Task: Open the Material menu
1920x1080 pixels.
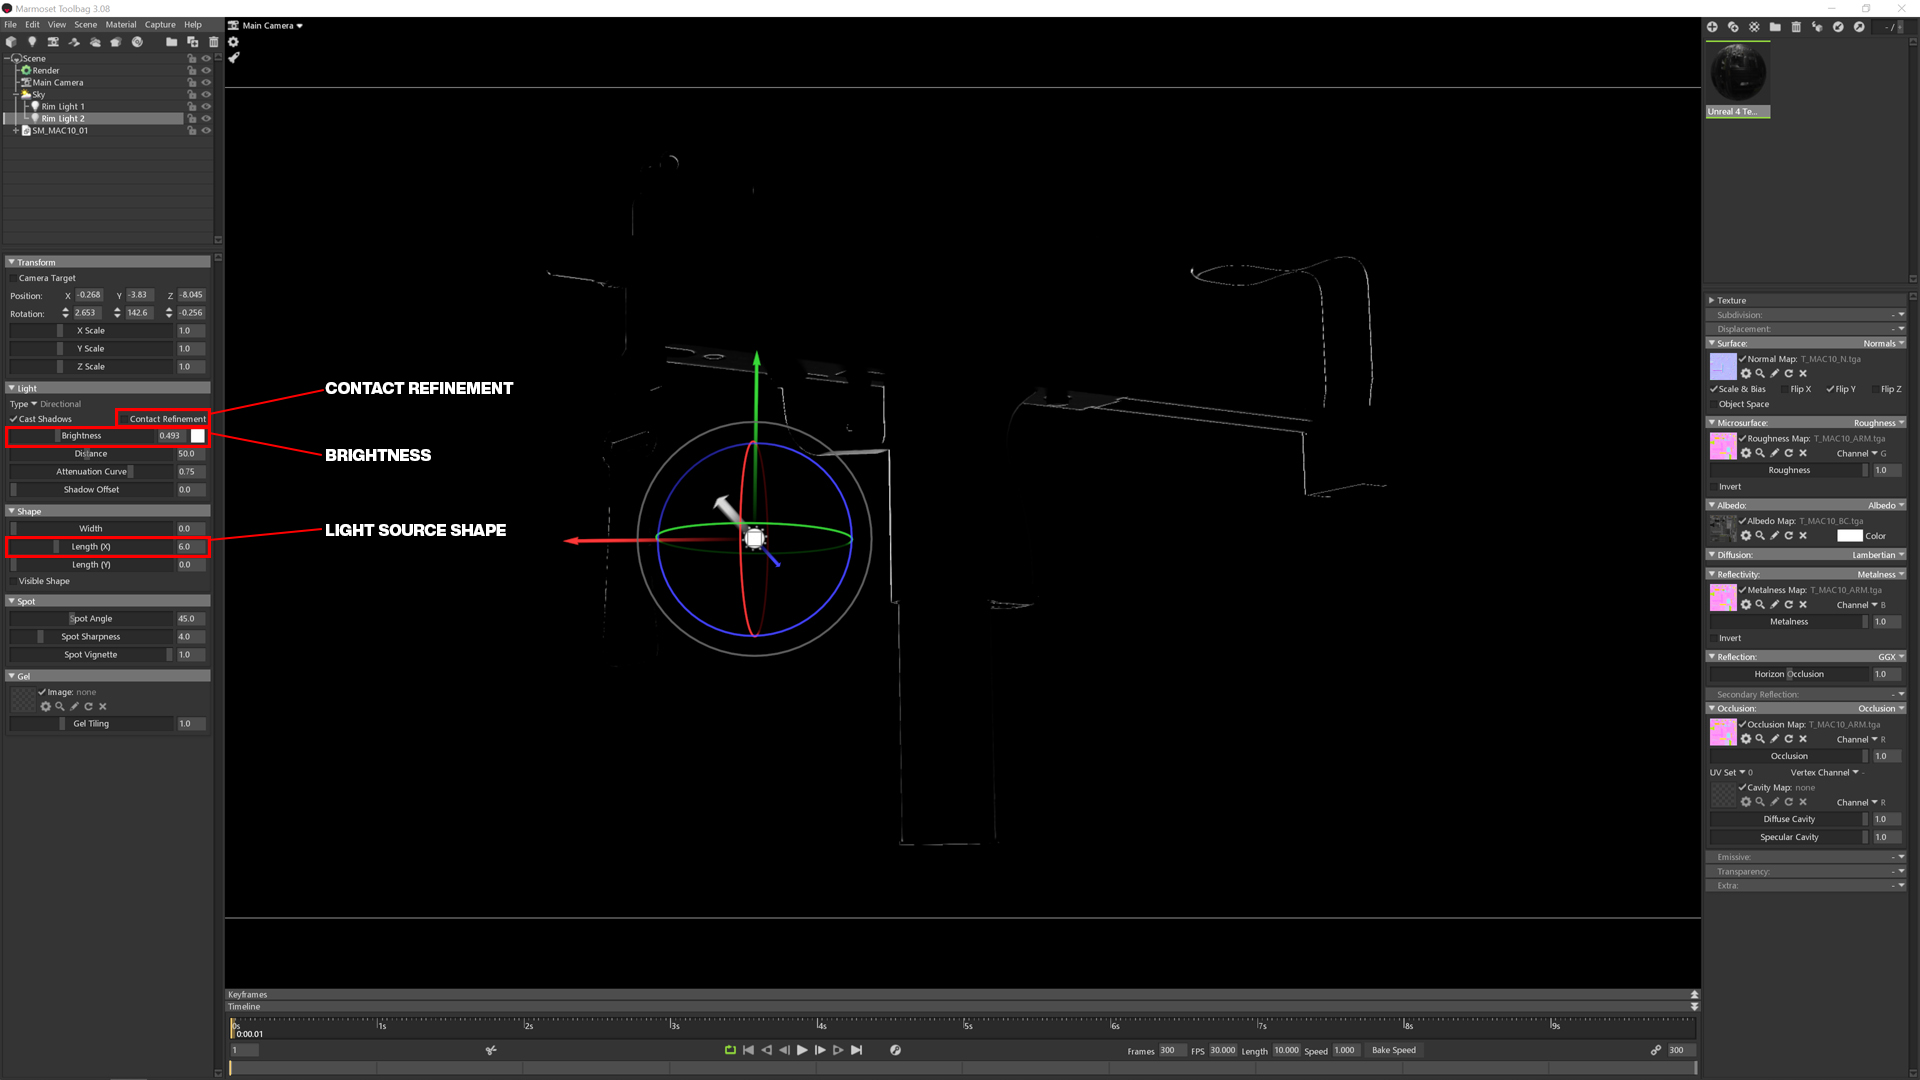Action: [121, 24]
